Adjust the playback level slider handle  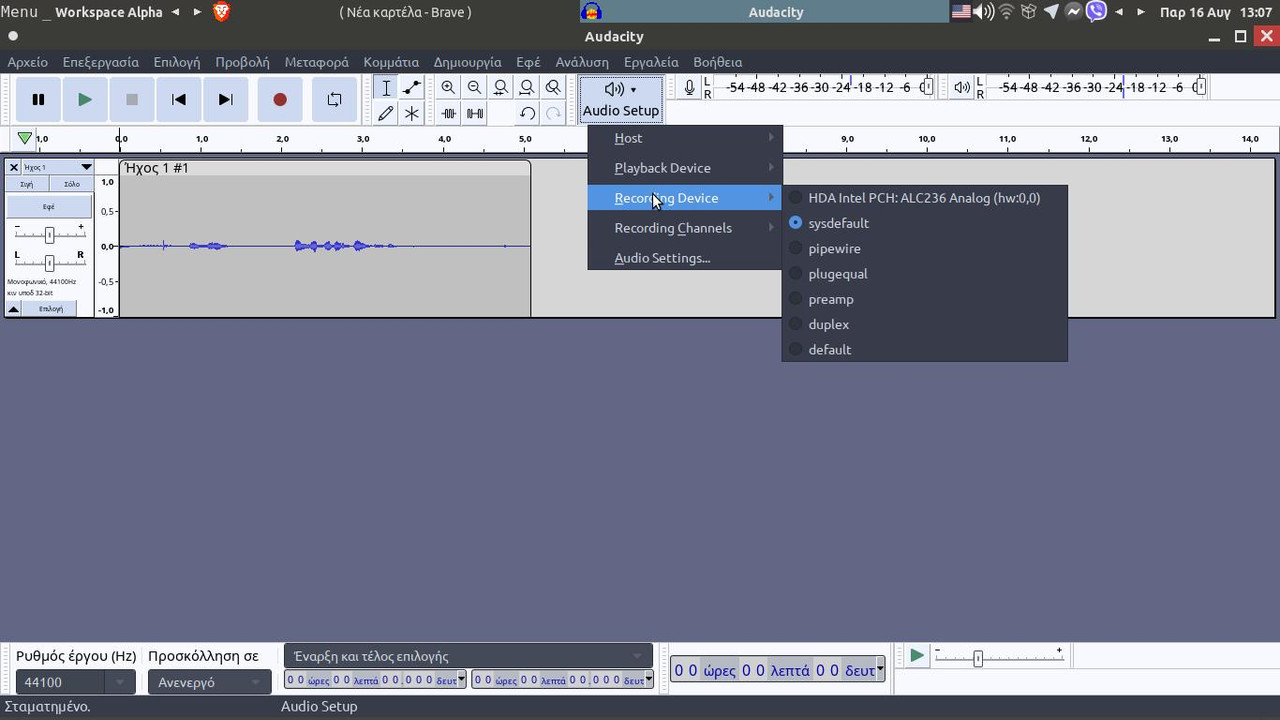click(1200, 88)
